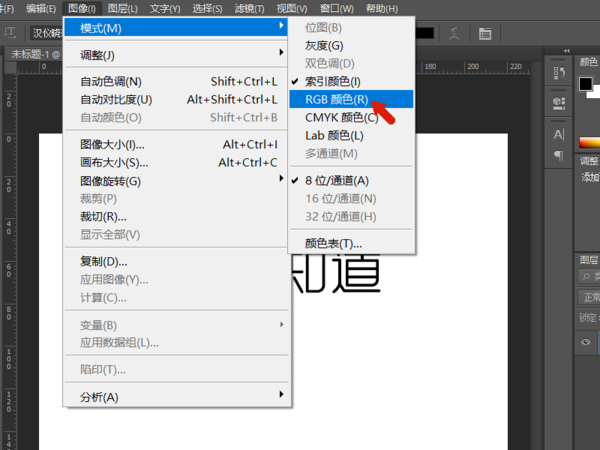
Task: Expand the 分析(A) submenu
Action: tap(176, 397)
